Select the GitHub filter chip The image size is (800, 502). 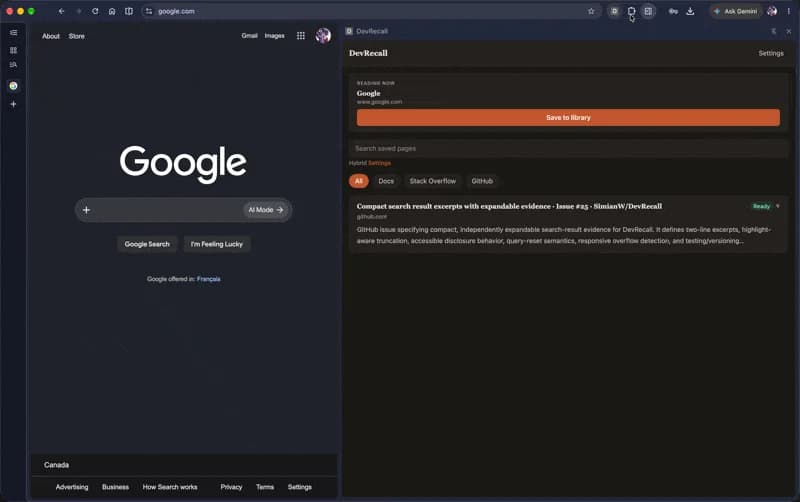[482, 181]
